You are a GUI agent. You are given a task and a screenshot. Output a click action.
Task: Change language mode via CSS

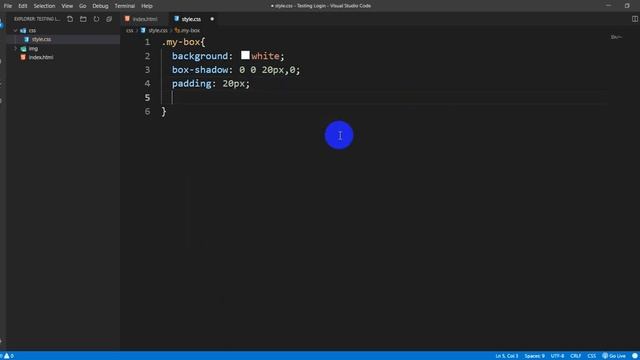point(591,356)
